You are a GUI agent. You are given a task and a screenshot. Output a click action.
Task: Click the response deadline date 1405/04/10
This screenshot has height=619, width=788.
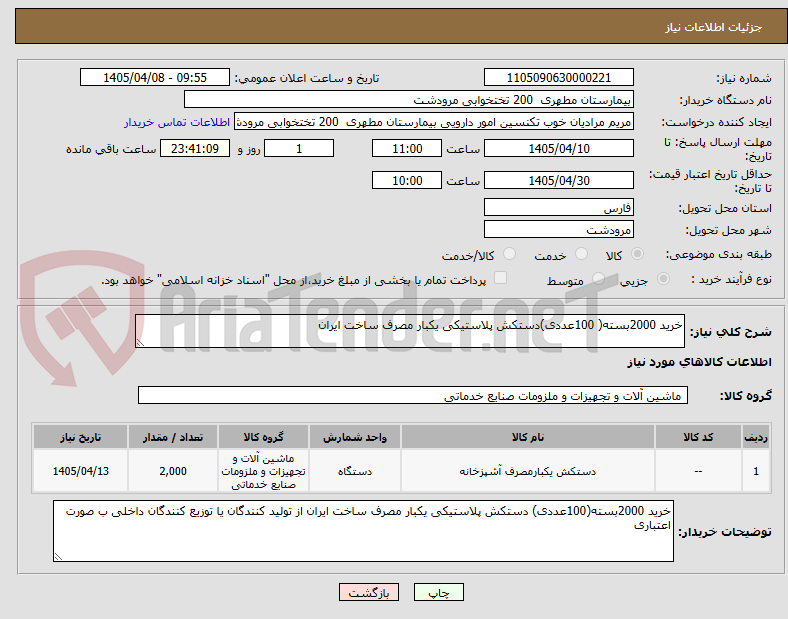click(558, 149)
